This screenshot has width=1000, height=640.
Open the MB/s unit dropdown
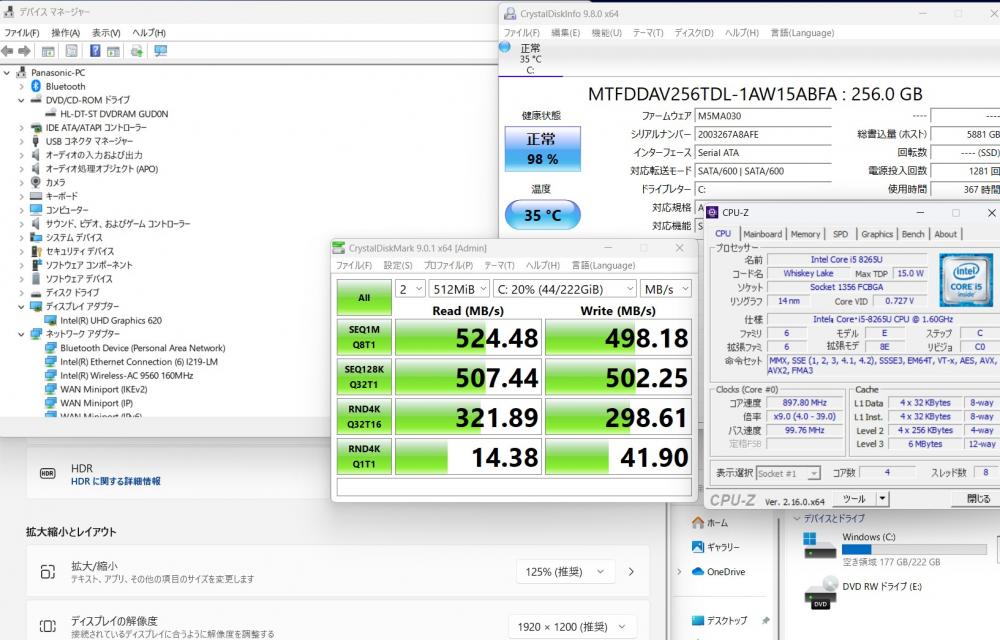665,289
